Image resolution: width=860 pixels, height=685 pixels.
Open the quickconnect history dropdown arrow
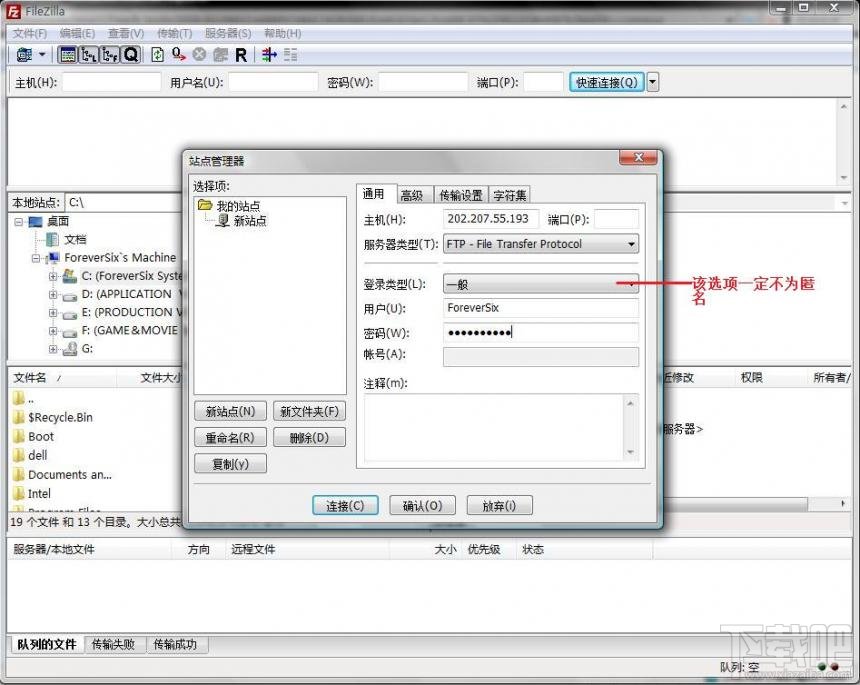[653, 82]
